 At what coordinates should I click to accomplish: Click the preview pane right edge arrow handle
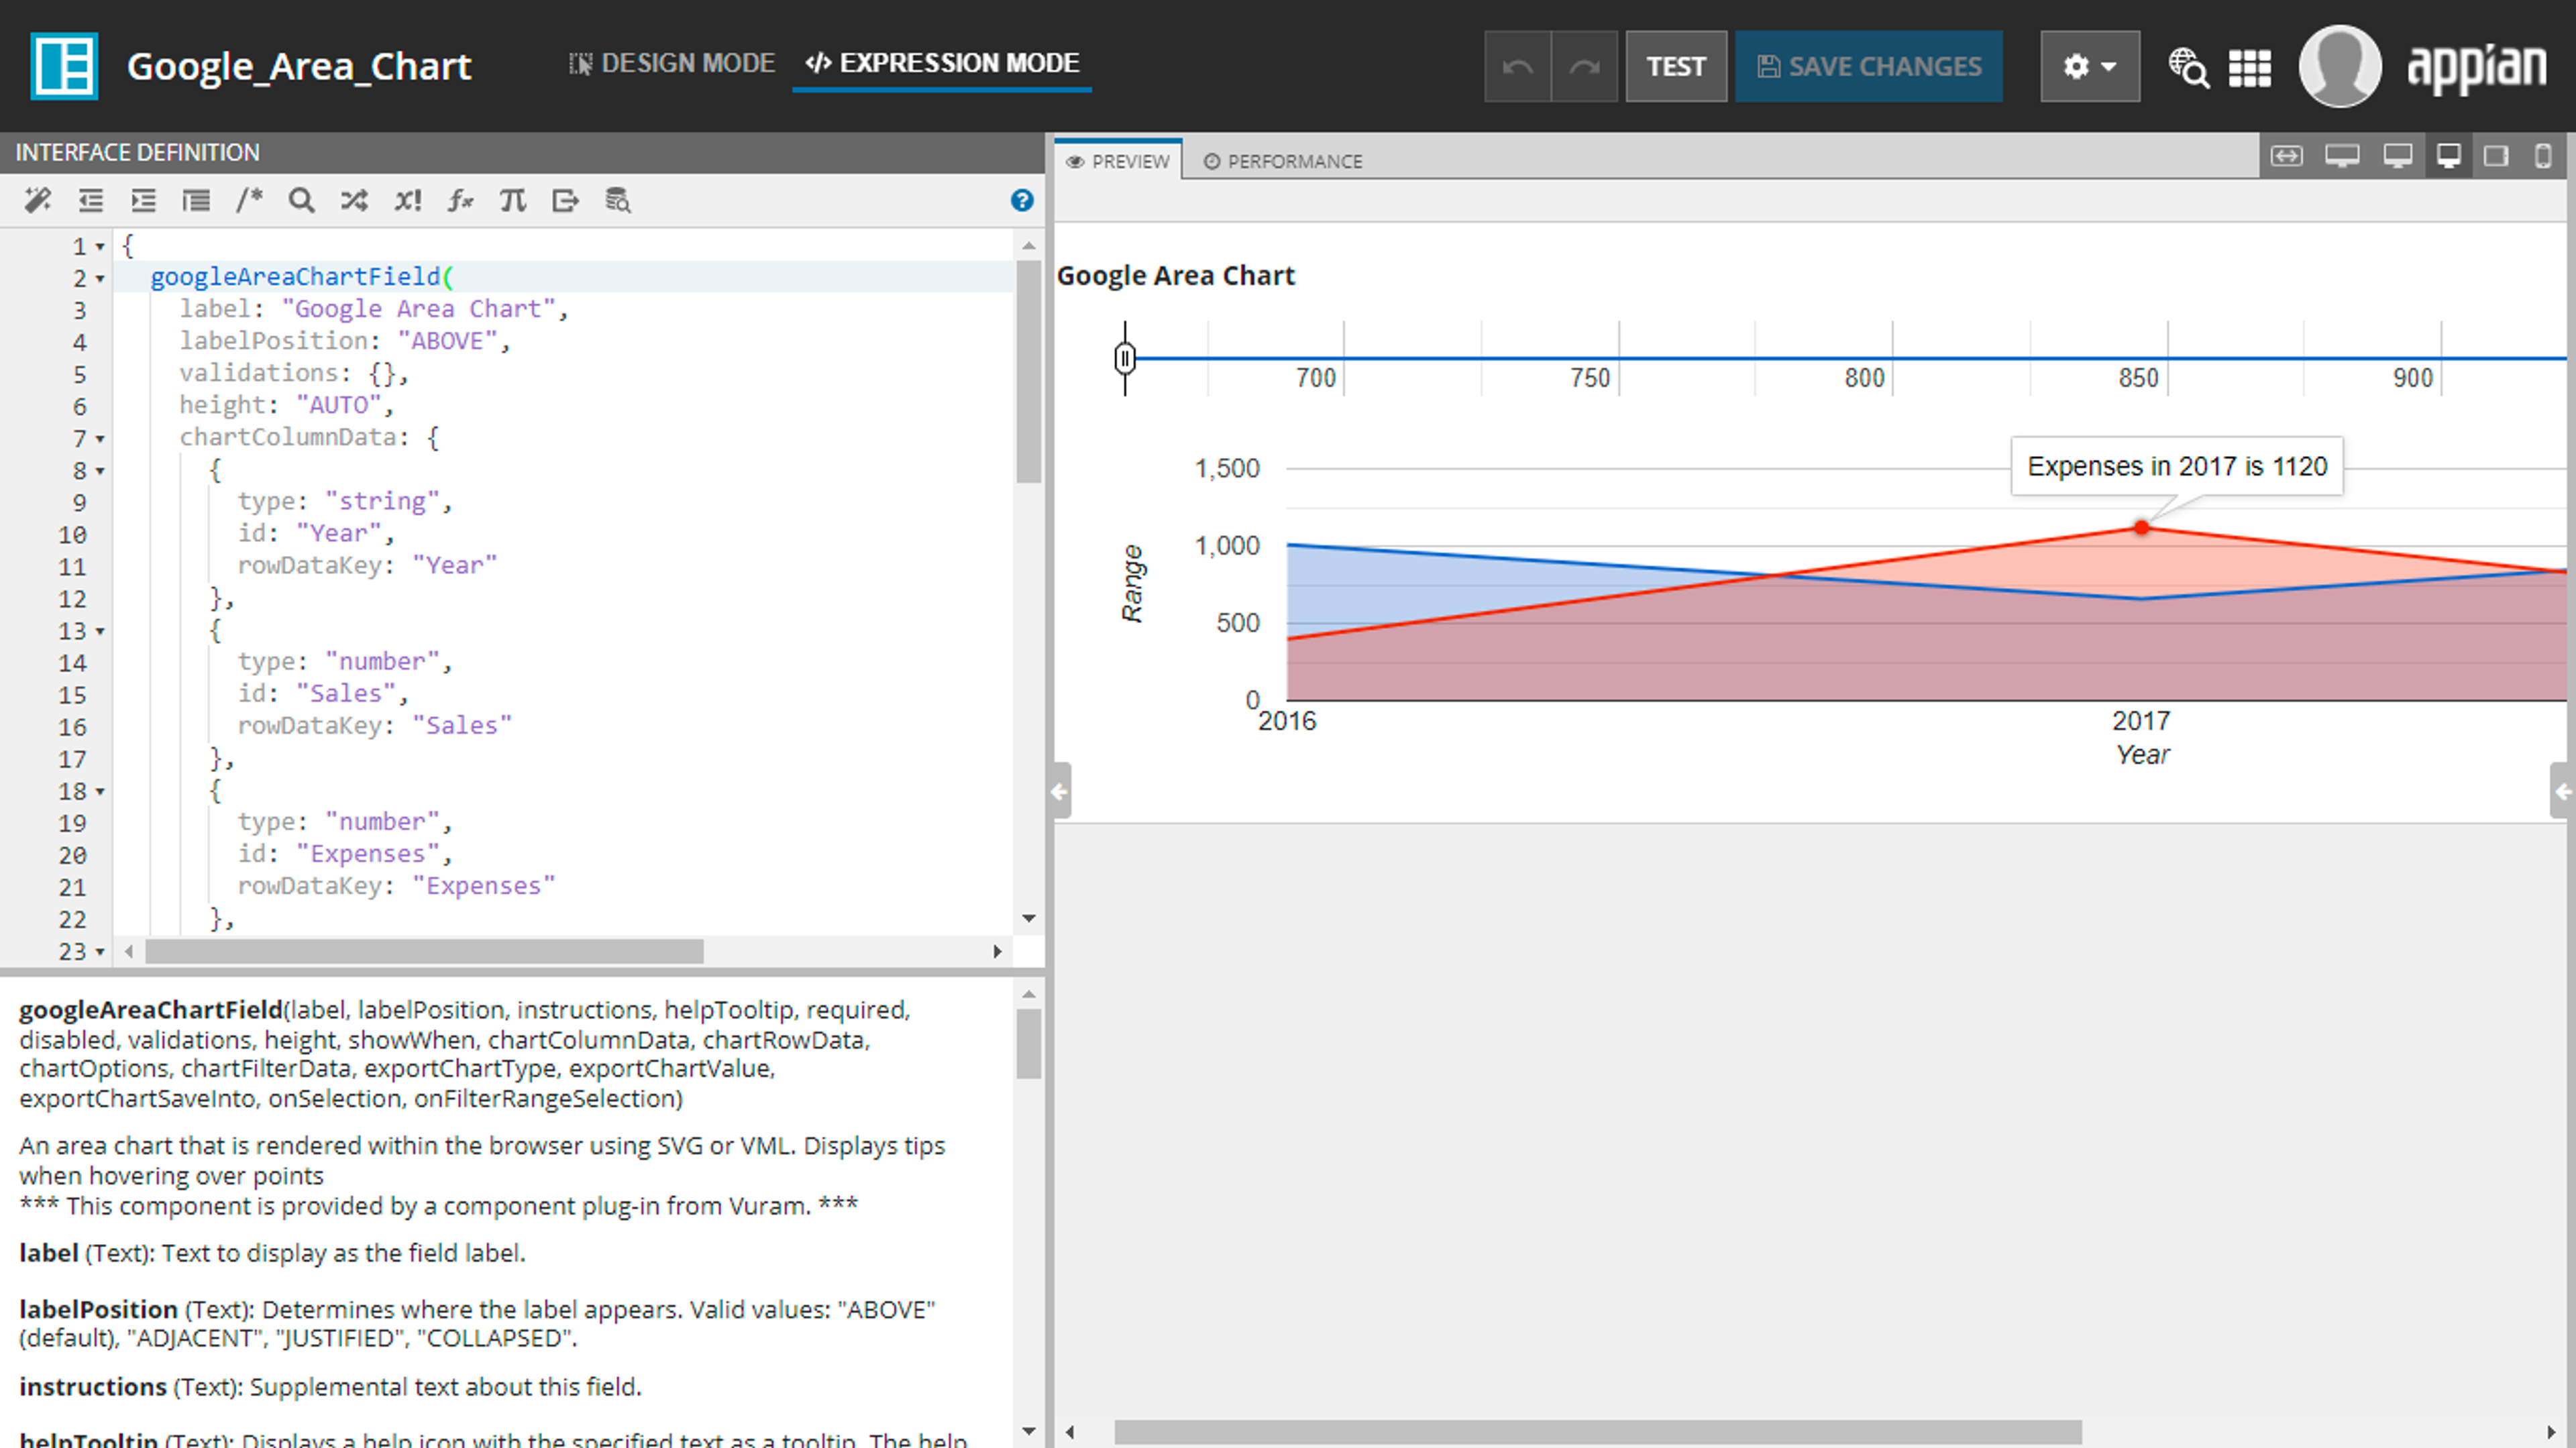click(x=2562, y=791)
